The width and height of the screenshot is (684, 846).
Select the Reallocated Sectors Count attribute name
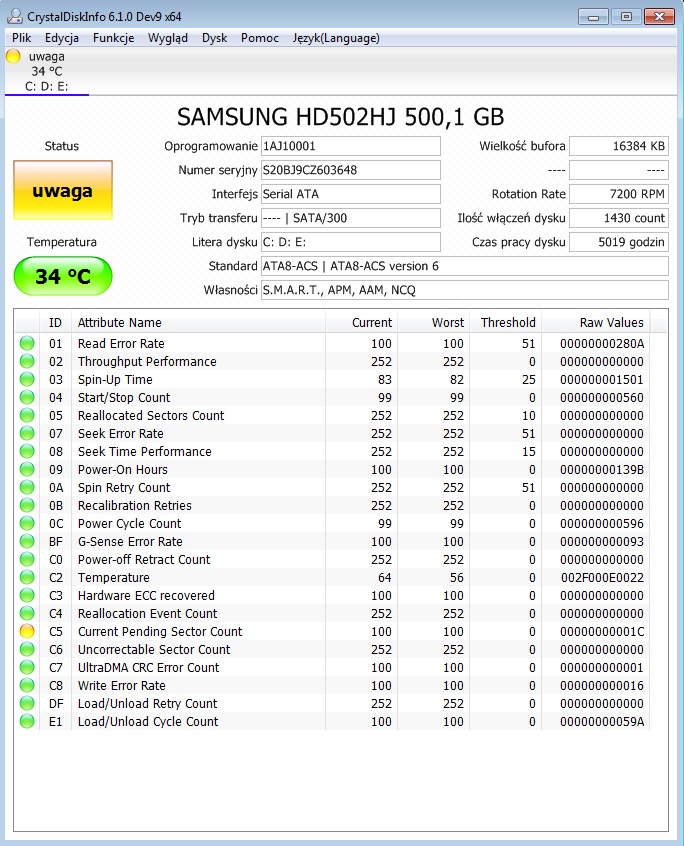[151, 415]
